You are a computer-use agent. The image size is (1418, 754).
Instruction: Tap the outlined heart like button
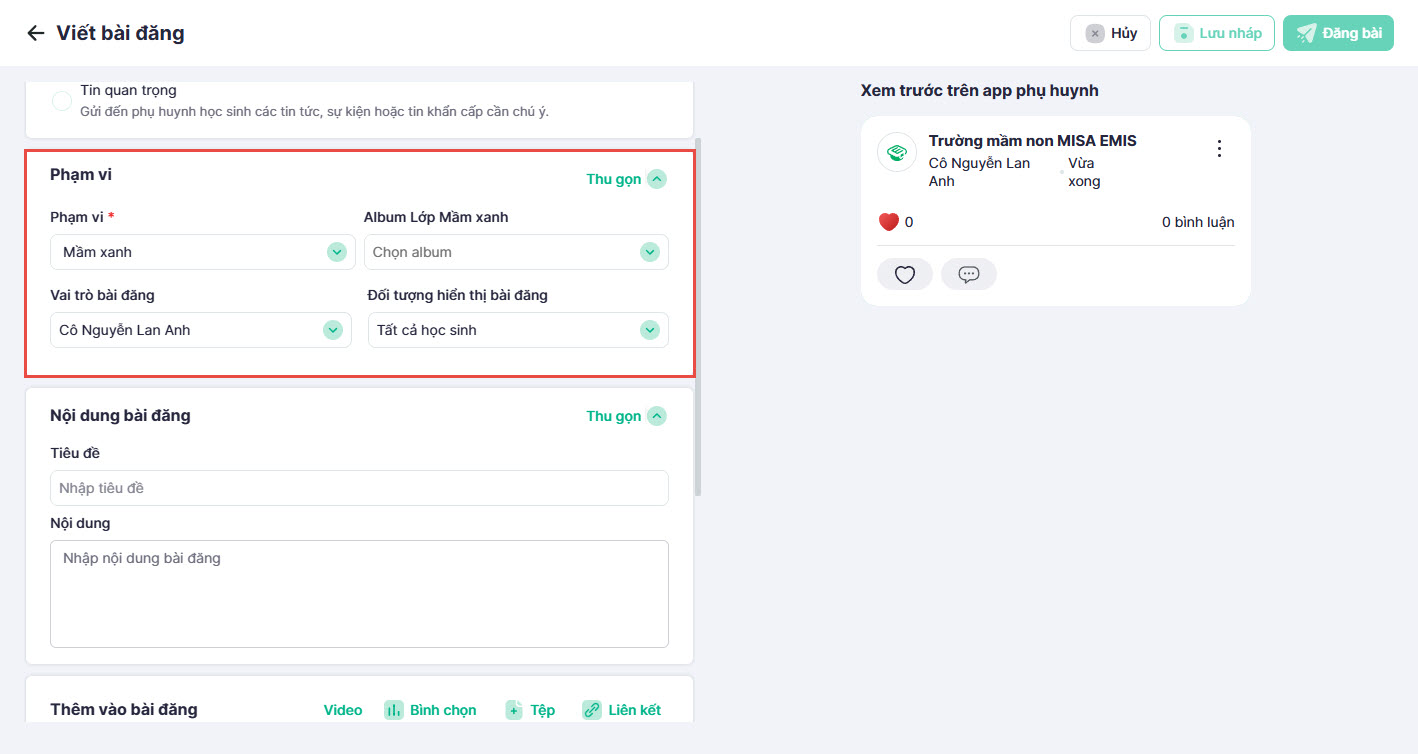(x=904, y=275)
